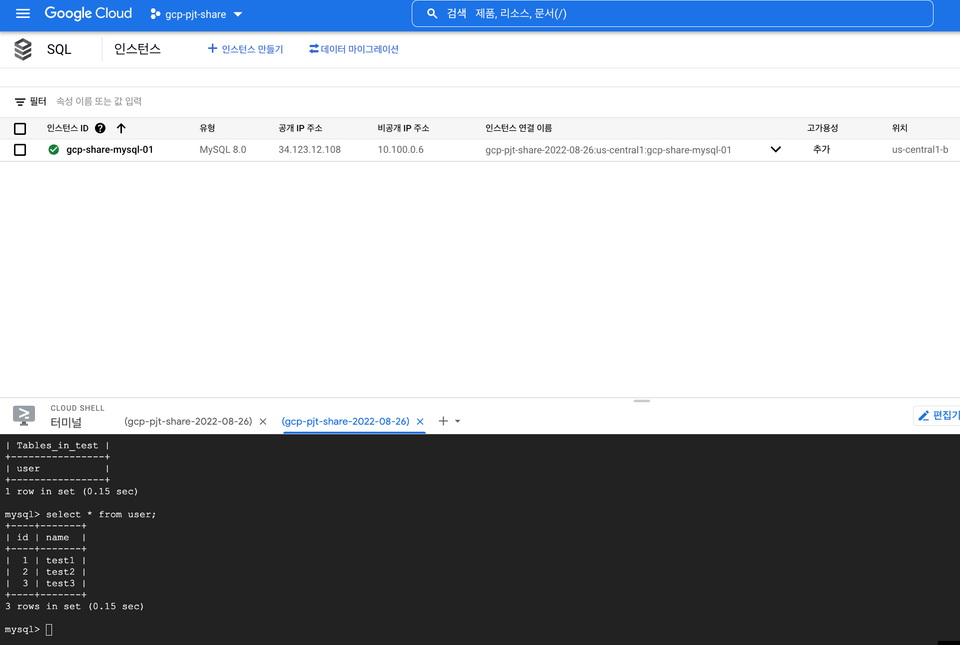Click the 비공개 IP 주소 column header
This screenshot has height=645, width=960.
(x=403, y=128)
